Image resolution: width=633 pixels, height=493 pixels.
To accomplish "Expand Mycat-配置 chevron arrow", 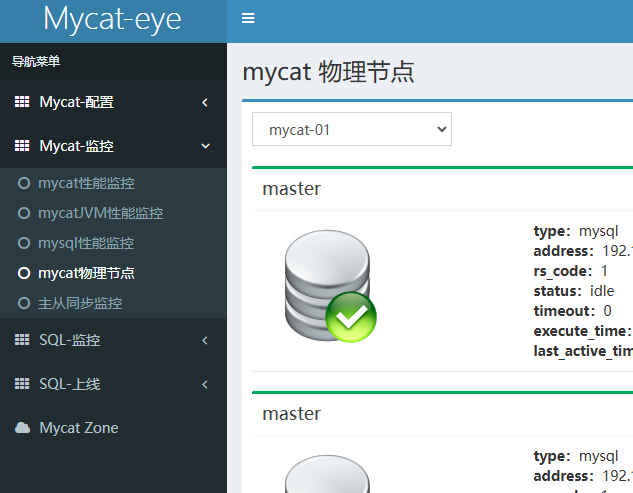I will click(x=205, y=102).
